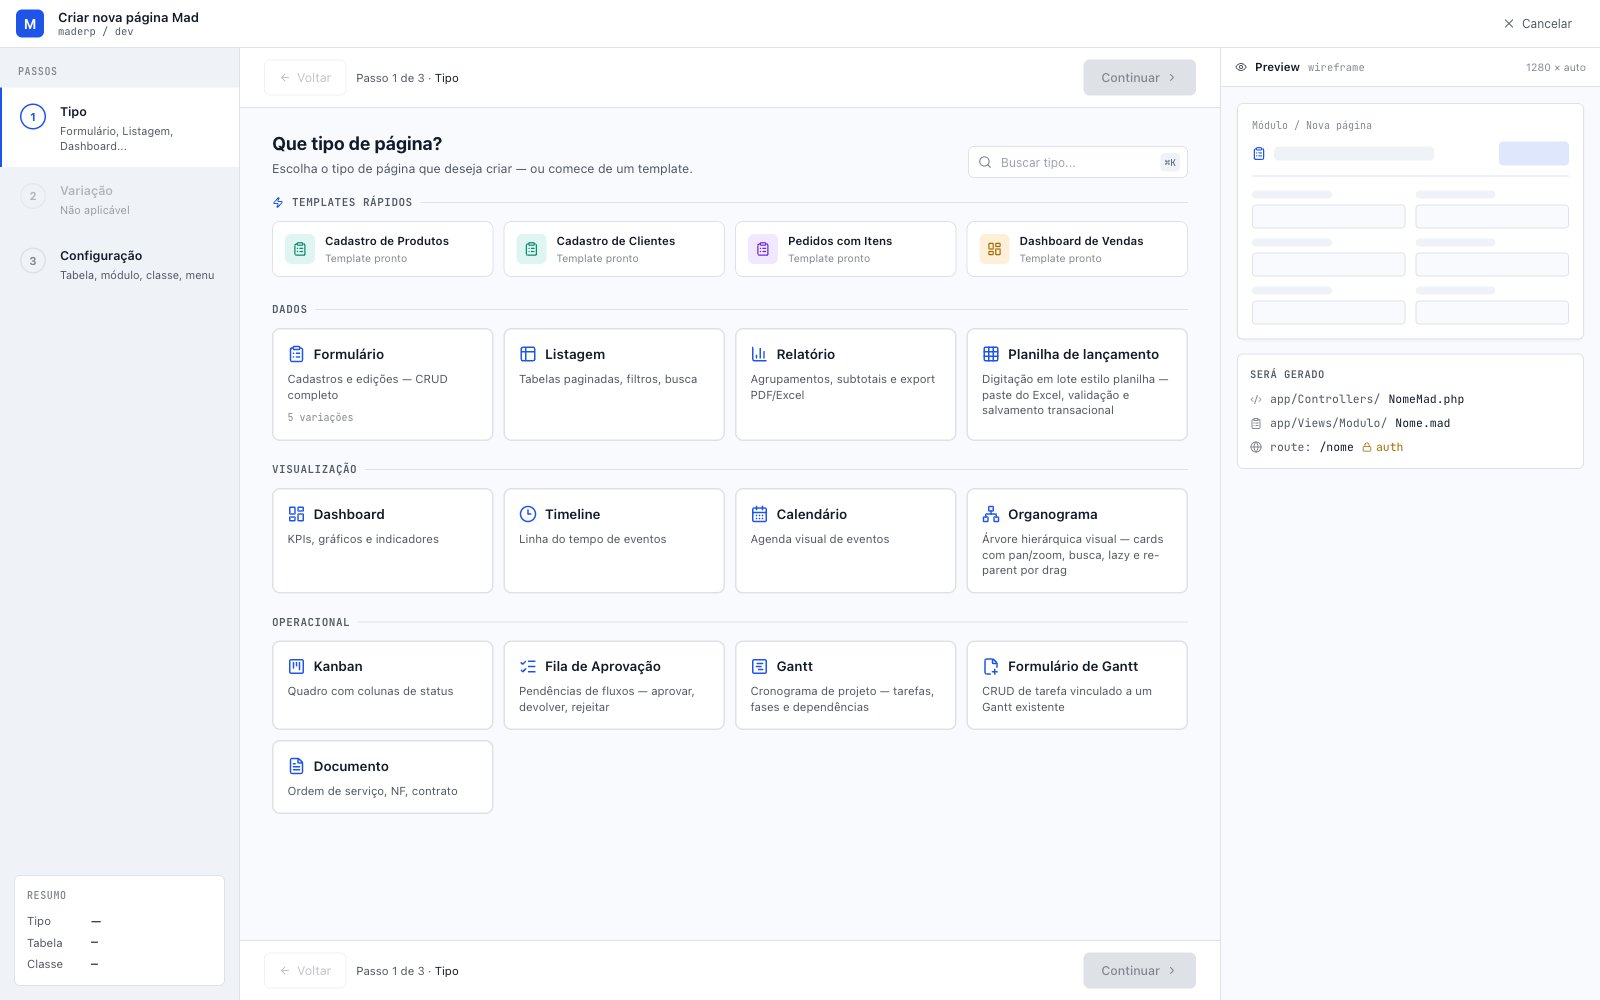1600x1000 pixels.
Task: Click the Calendário calendar icon
Action: pyautogui.click(x=759, y=514)
